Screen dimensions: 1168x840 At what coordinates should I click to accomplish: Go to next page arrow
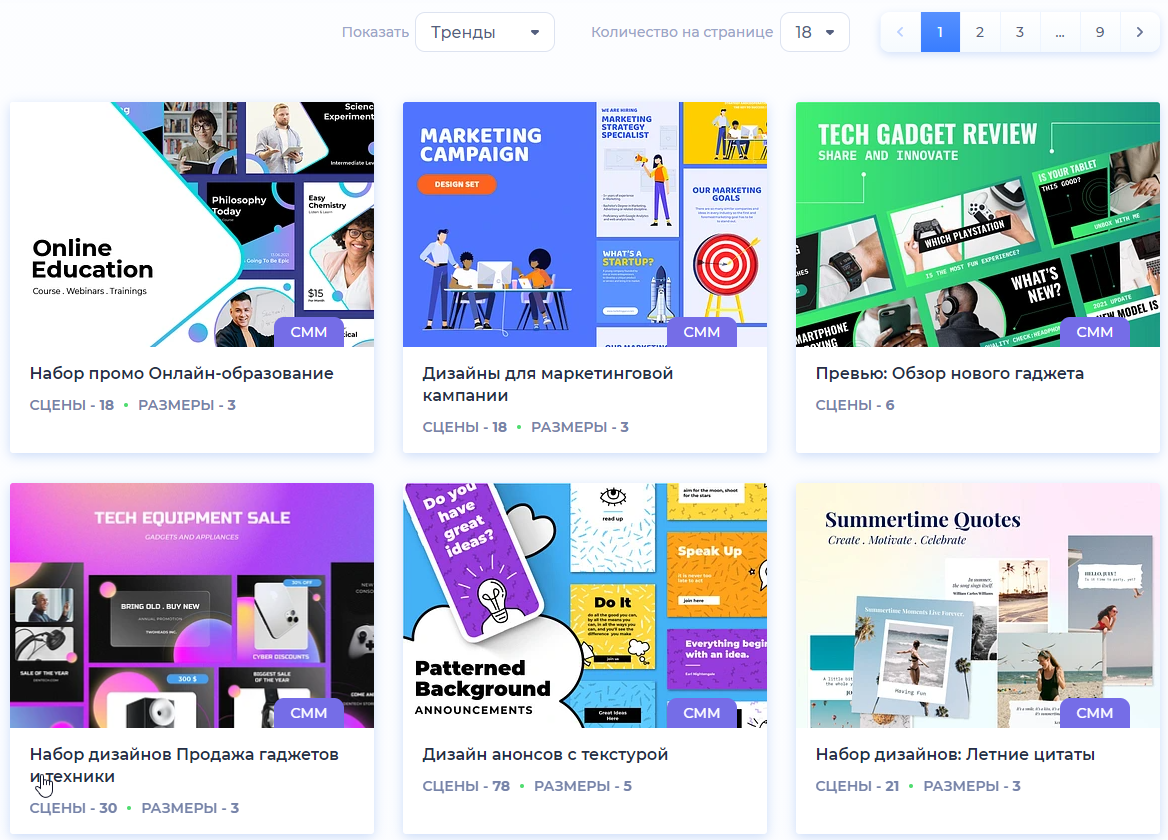coord(1140,32)
